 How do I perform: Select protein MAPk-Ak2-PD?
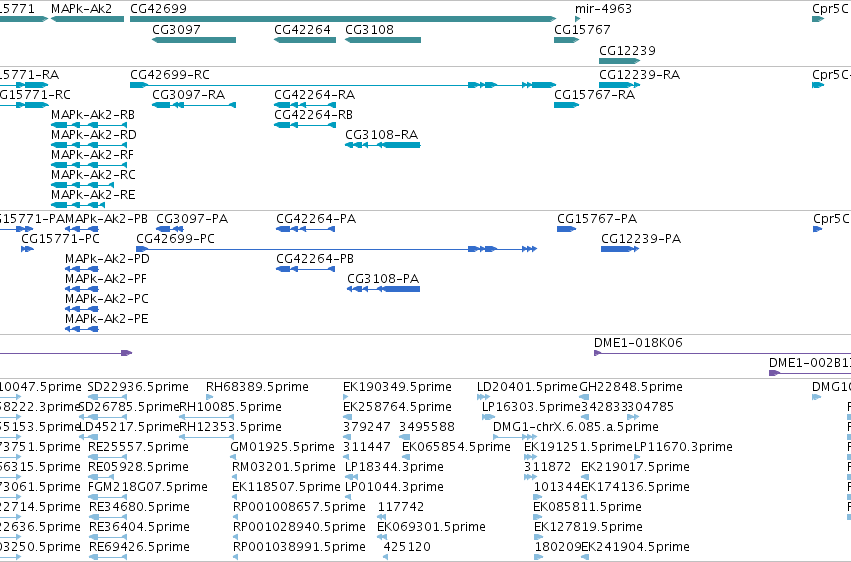coord(82,269)
